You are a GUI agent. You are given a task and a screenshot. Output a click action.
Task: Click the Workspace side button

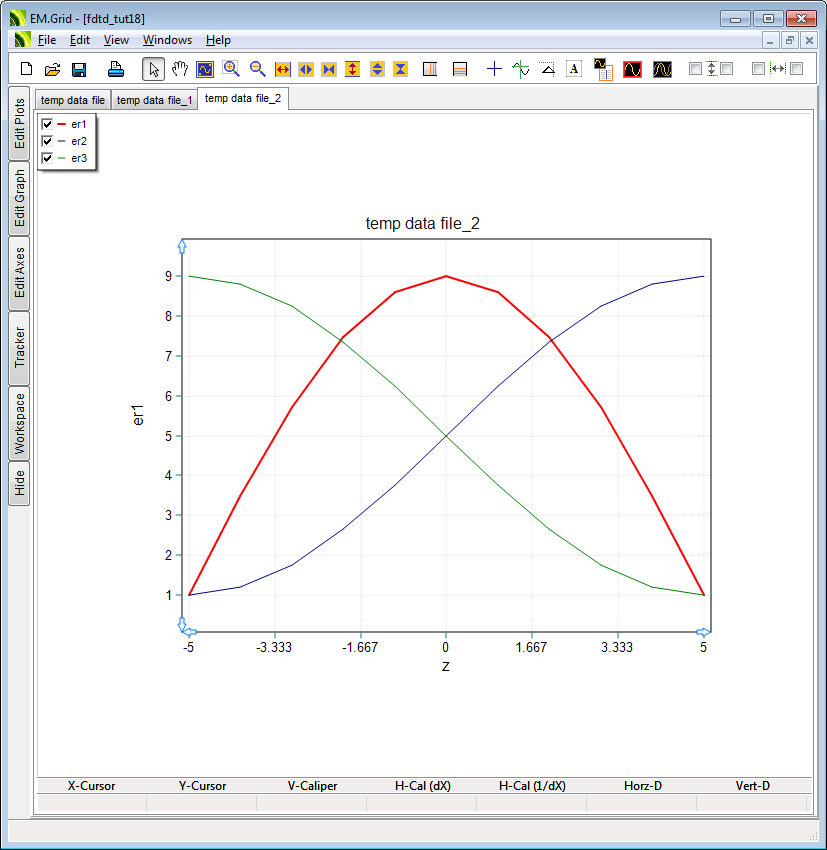(x=19, y=423)
